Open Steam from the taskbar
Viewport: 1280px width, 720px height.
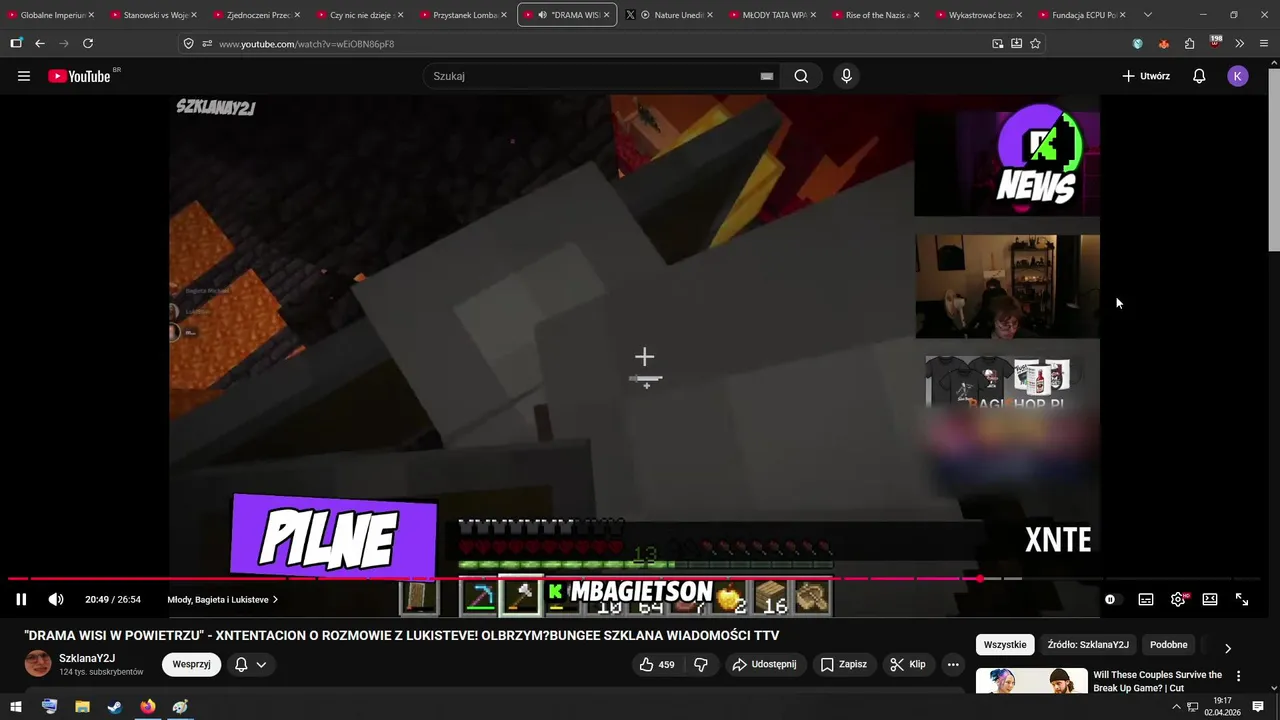click(x=115, y=706)
